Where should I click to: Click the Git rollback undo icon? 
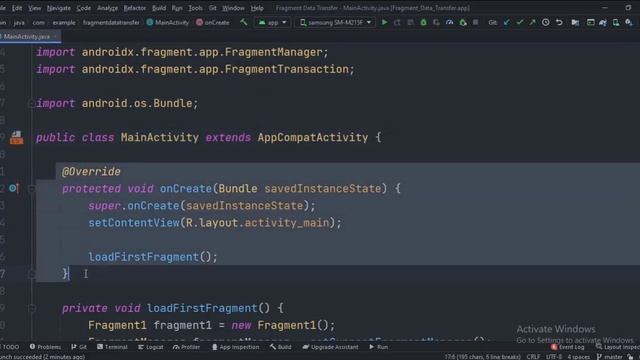click(559, 22)
